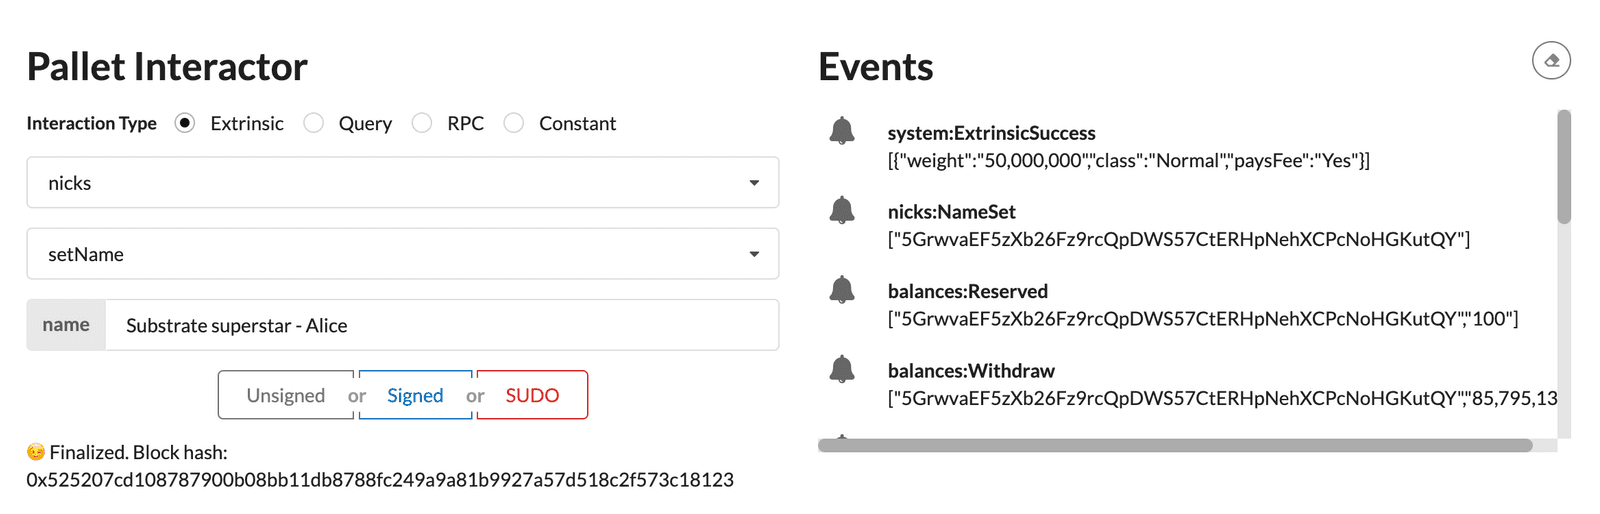Click the Events vertical scrollbar thumb

pyautogui.click(x=1564, y=167)
